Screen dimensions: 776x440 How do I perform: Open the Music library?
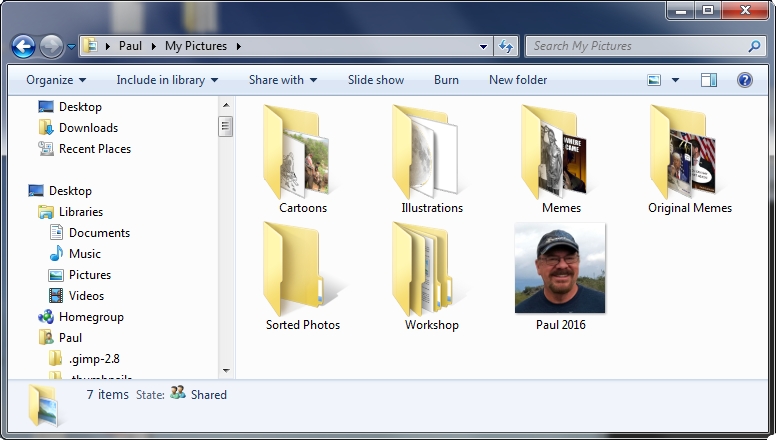tap(85, 254)
